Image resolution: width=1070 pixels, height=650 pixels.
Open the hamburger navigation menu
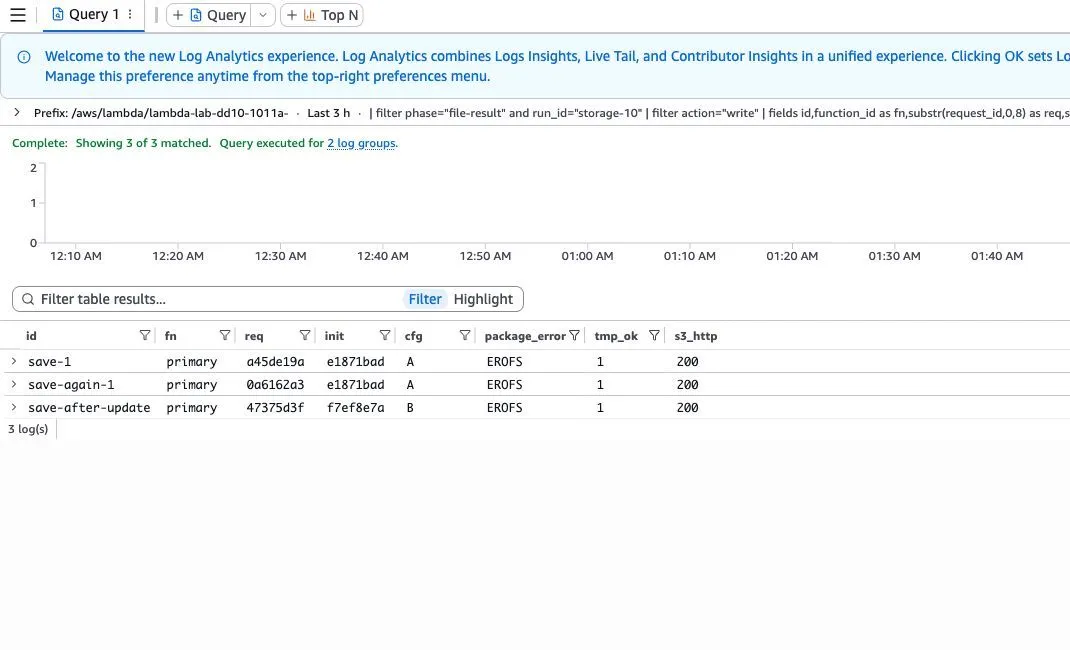(18, 15)
